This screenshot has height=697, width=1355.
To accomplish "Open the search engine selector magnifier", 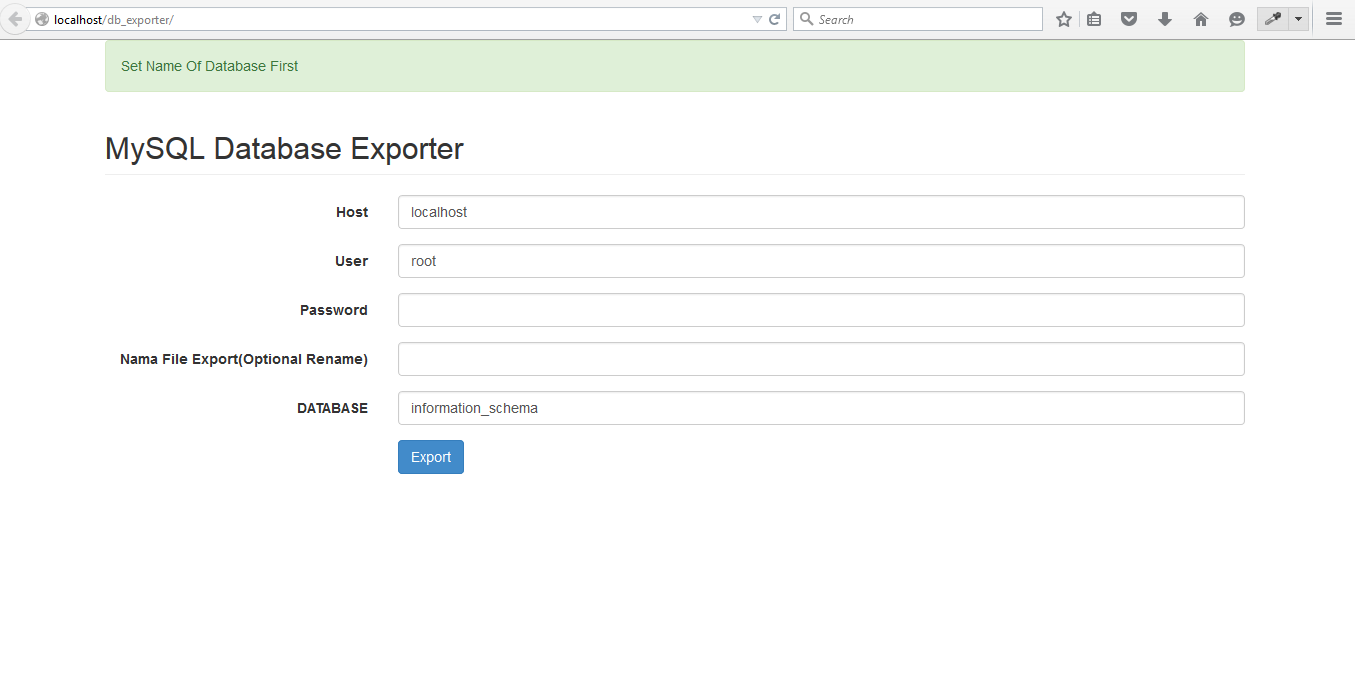I will tap(806, 18).
